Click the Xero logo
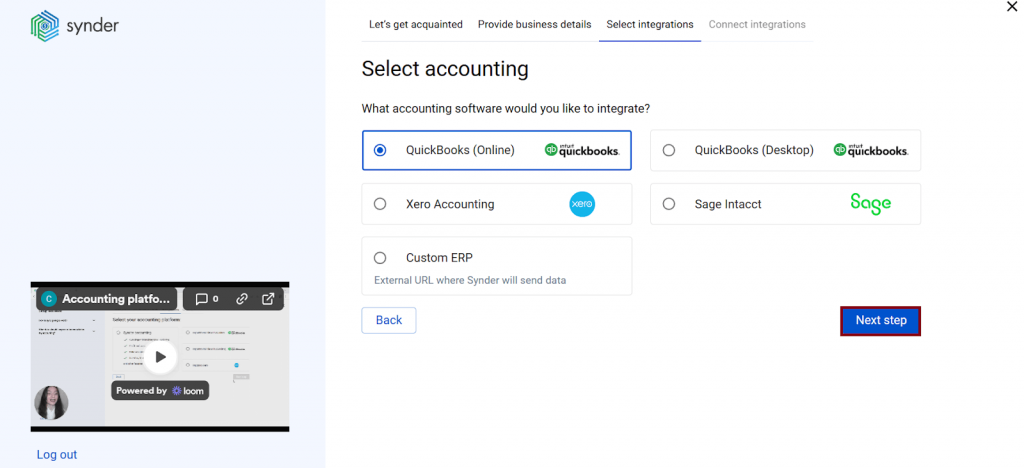Image resolution: width=1024 pixels, height=468 pixels. tap(582, 204)
